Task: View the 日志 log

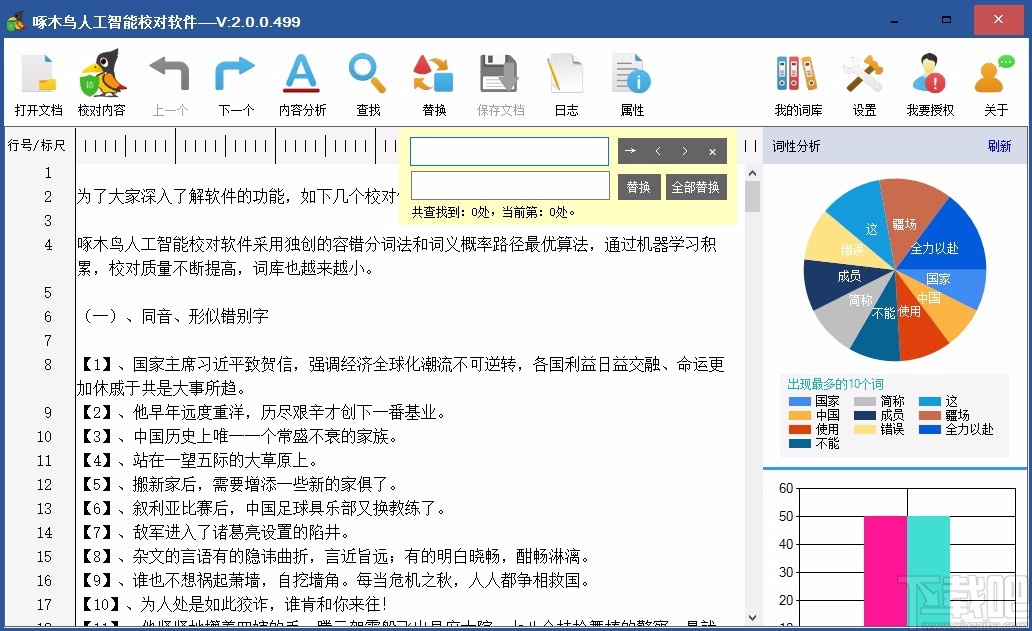Action: coord(565,83)
